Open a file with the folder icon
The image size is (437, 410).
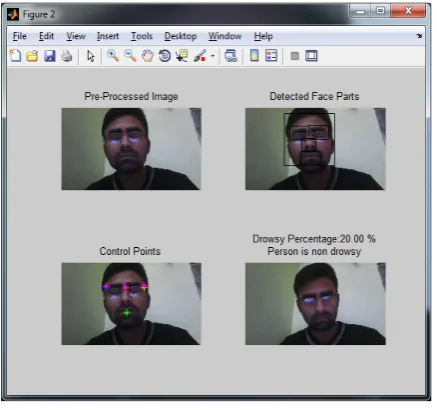click(32, 56)
